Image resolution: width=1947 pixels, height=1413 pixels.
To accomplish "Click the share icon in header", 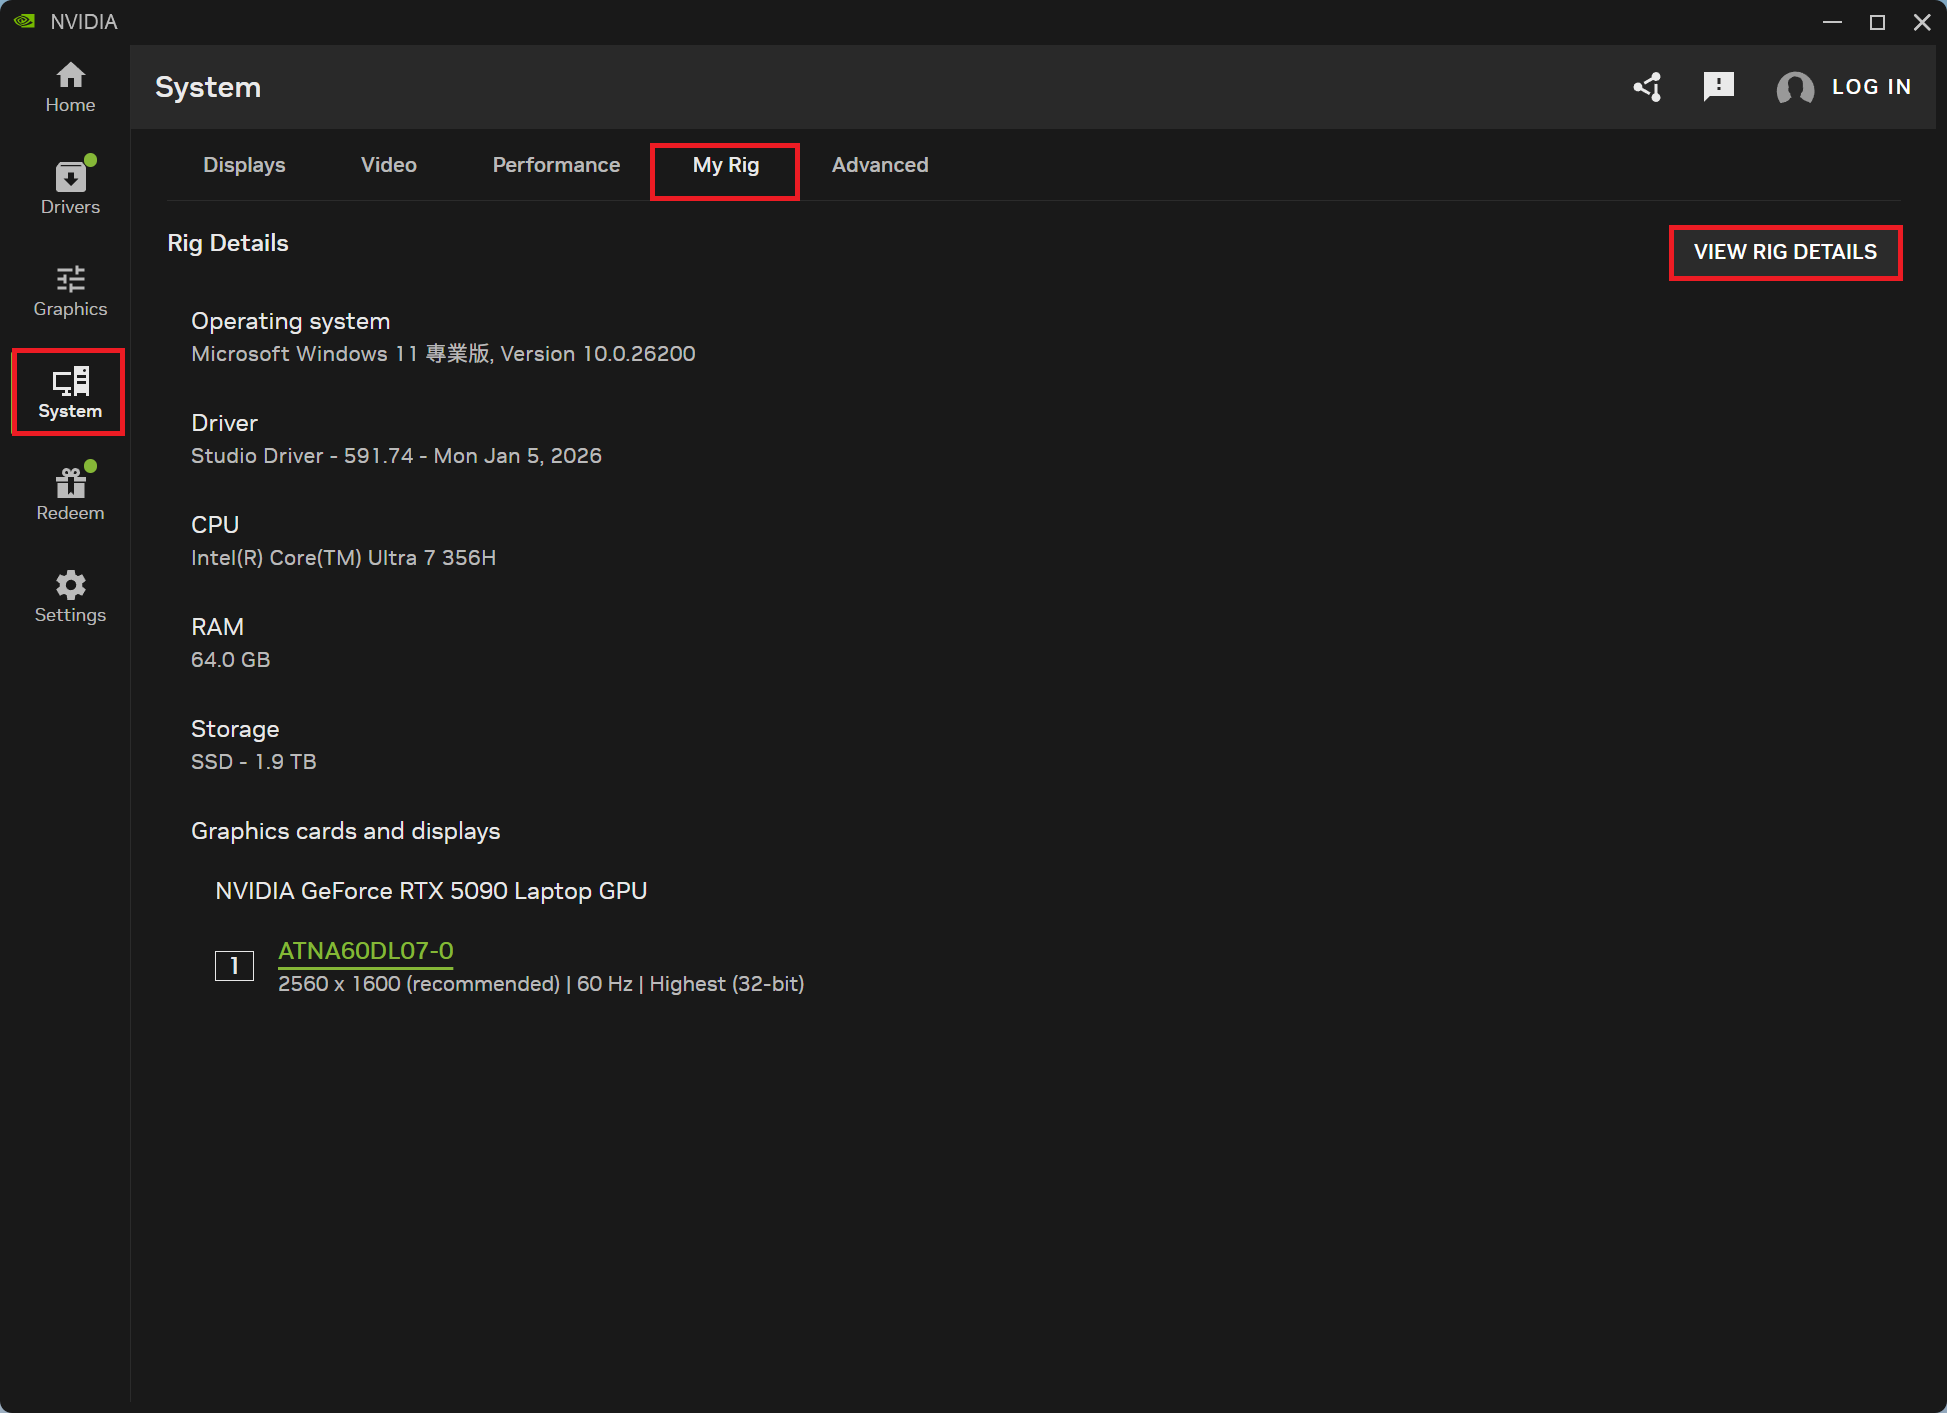I will 1648,87.
